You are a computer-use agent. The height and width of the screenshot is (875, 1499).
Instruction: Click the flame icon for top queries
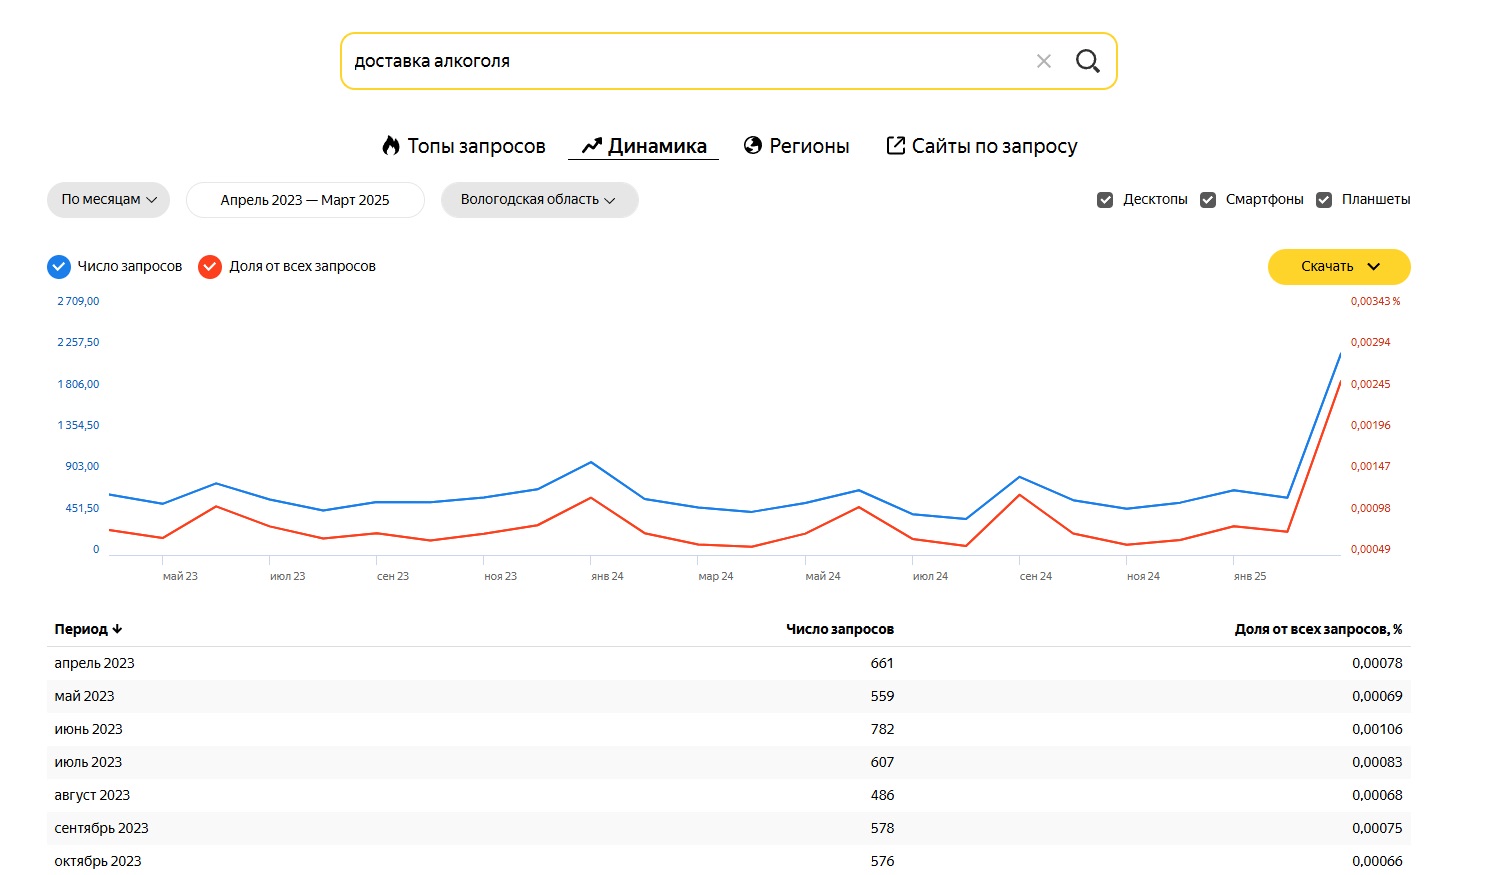pyautogui.click(x=391, y=146)
